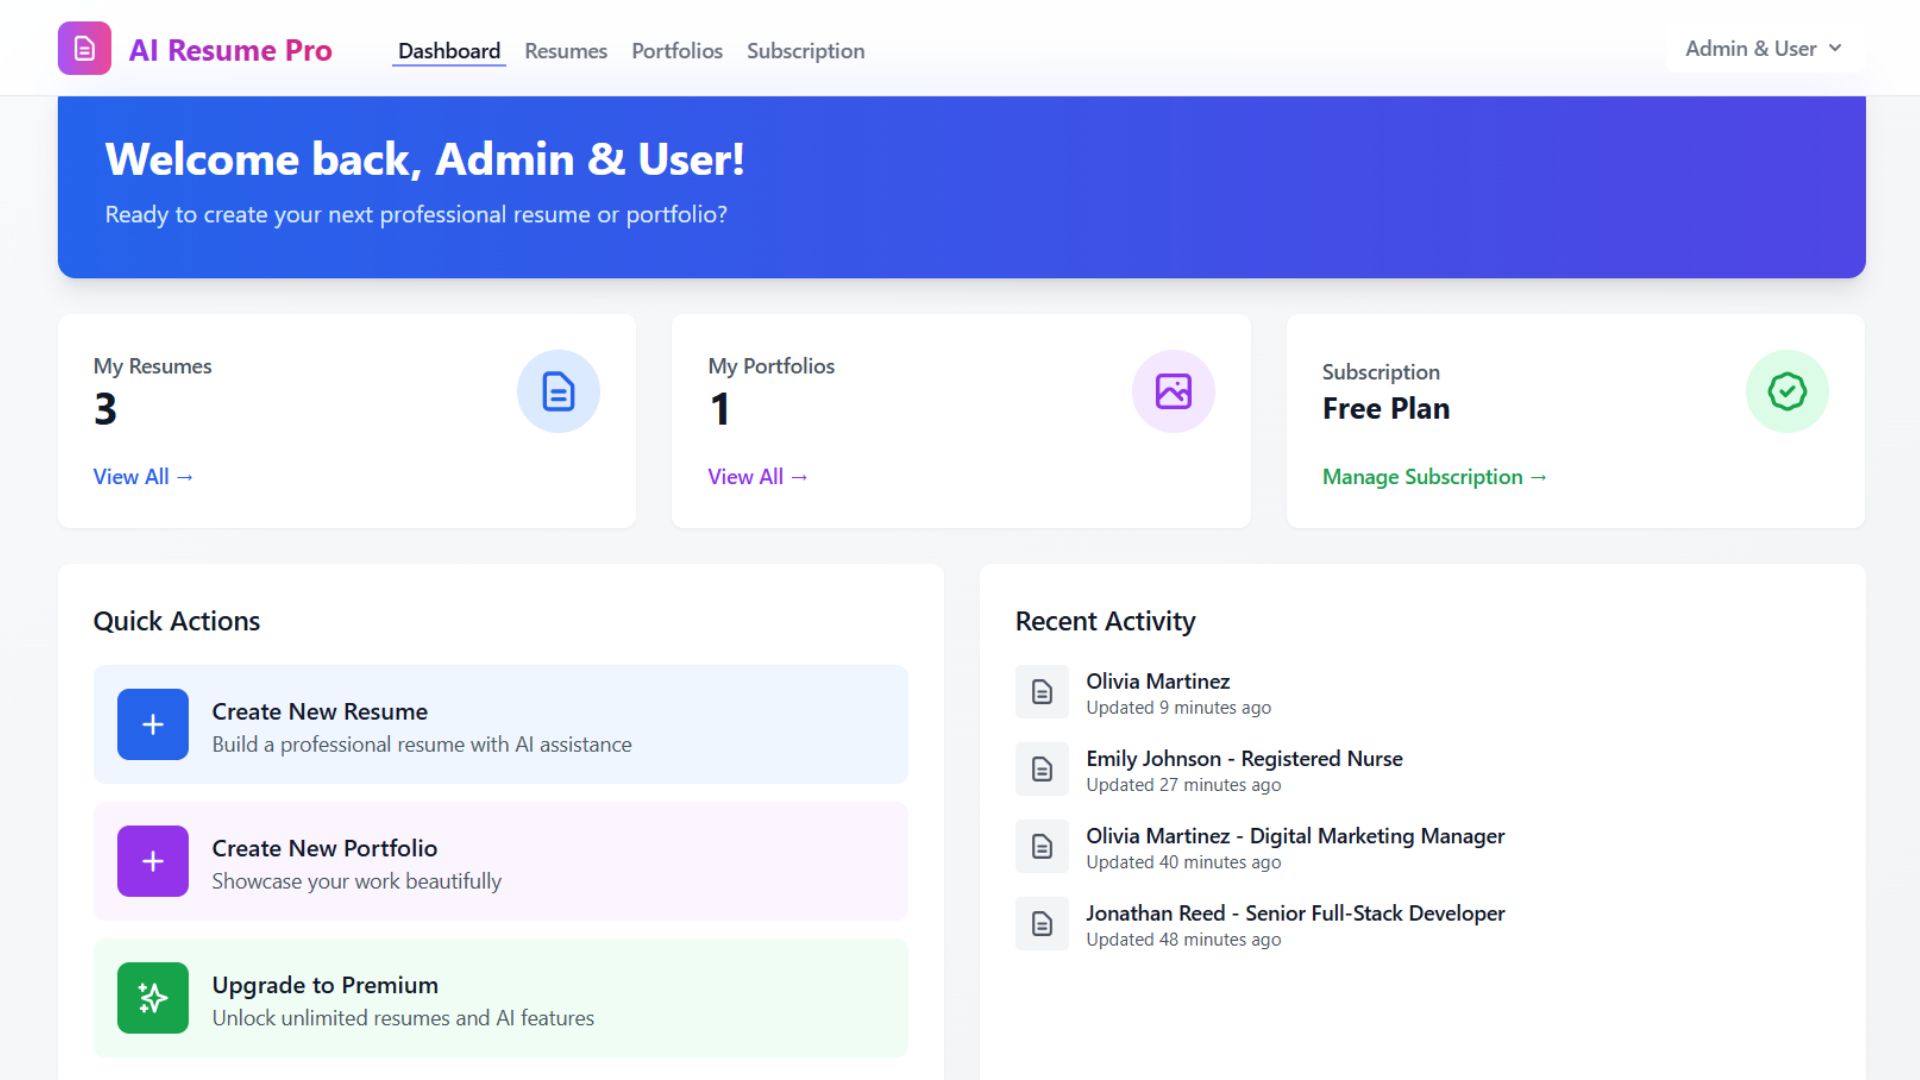Screen dimensions: 1920x1080
Task: Go to the Portfolios navigation tab
Action: coord(677,51)
